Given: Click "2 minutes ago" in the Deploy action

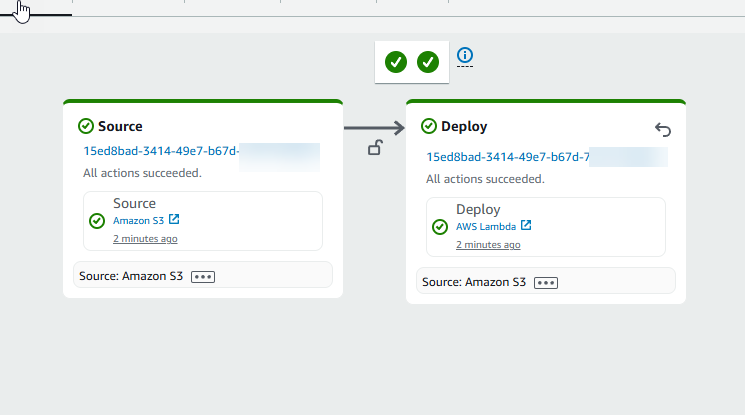Looking at the screenshot, I should coord(488,245).
